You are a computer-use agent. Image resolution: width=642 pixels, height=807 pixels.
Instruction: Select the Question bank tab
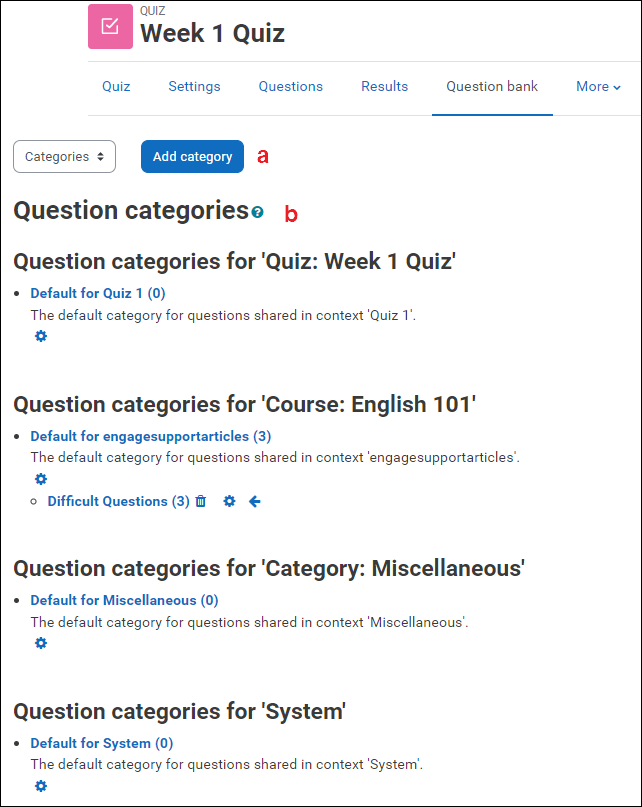point(492,87)
